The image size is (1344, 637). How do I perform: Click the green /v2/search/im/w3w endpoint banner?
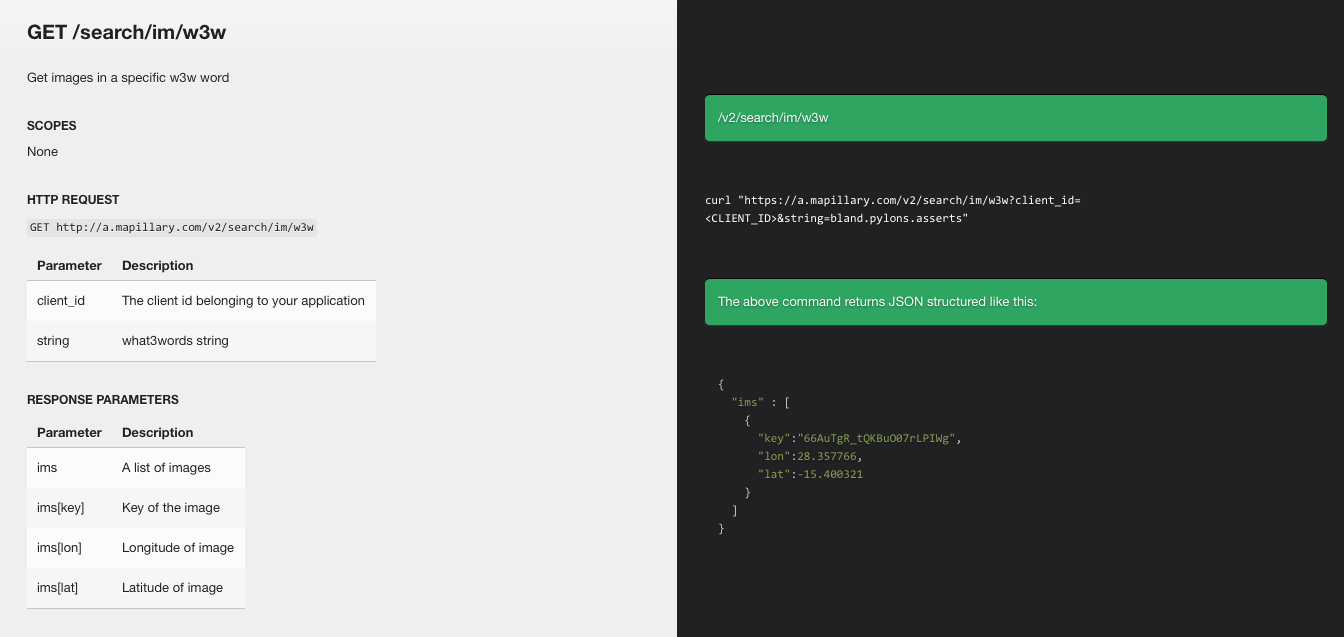(x=1015, y=118)
